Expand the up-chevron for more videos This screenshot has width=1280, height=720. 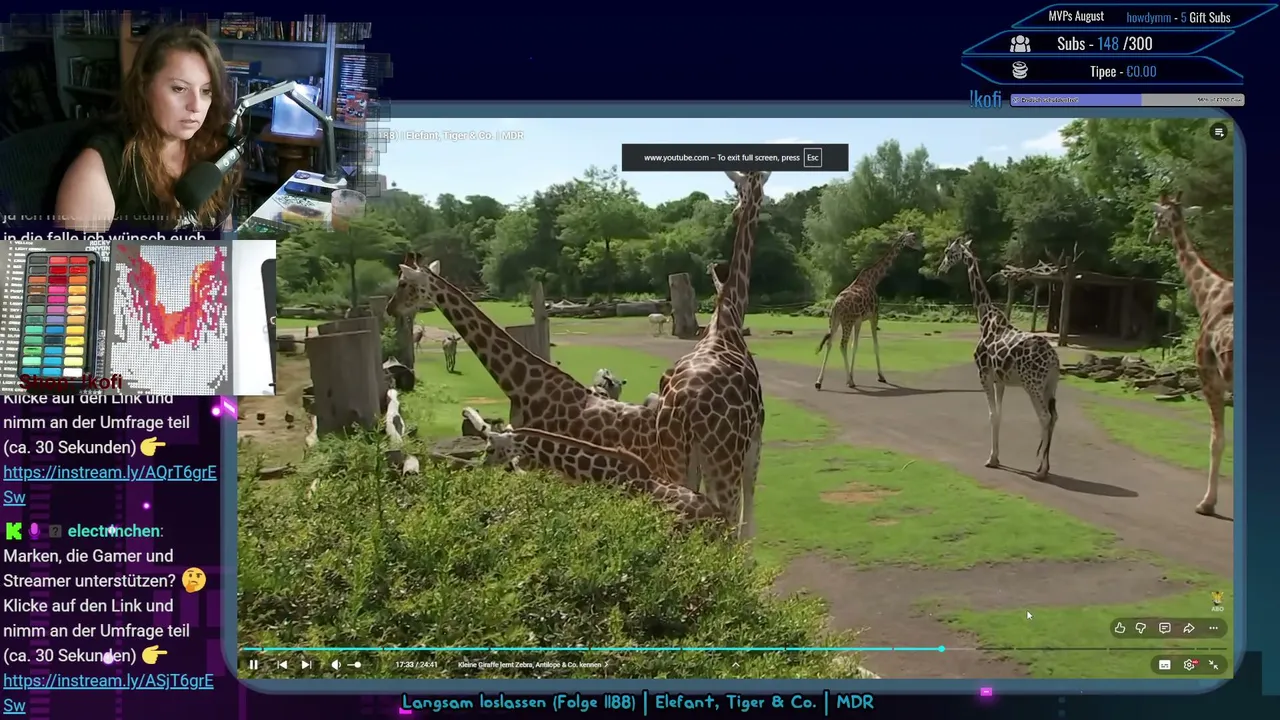[x=736, y=664]
